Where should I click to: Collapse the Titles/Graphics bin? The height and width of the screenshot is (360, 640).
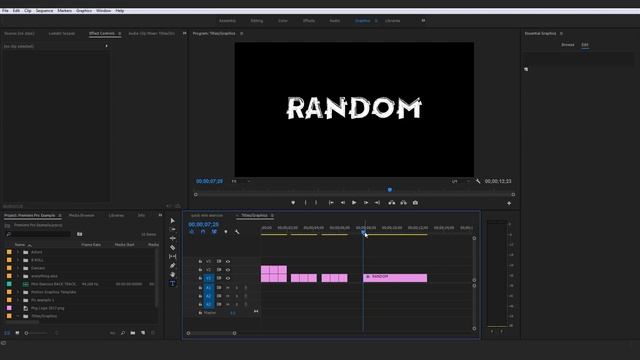[18, 316]
